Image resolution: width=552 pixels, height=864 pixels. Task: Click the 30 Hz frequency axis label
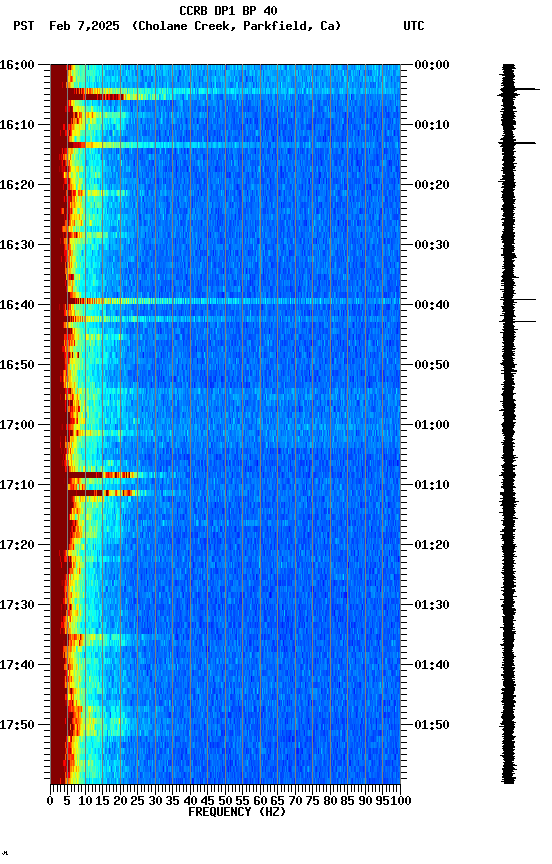(x=155, y=801)
